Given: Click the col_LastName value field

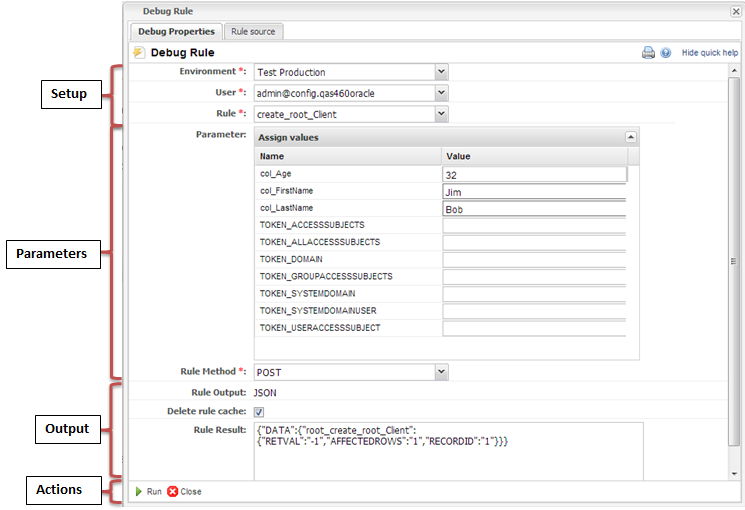Looking at the screenshot, I should (x=535, y=209).
